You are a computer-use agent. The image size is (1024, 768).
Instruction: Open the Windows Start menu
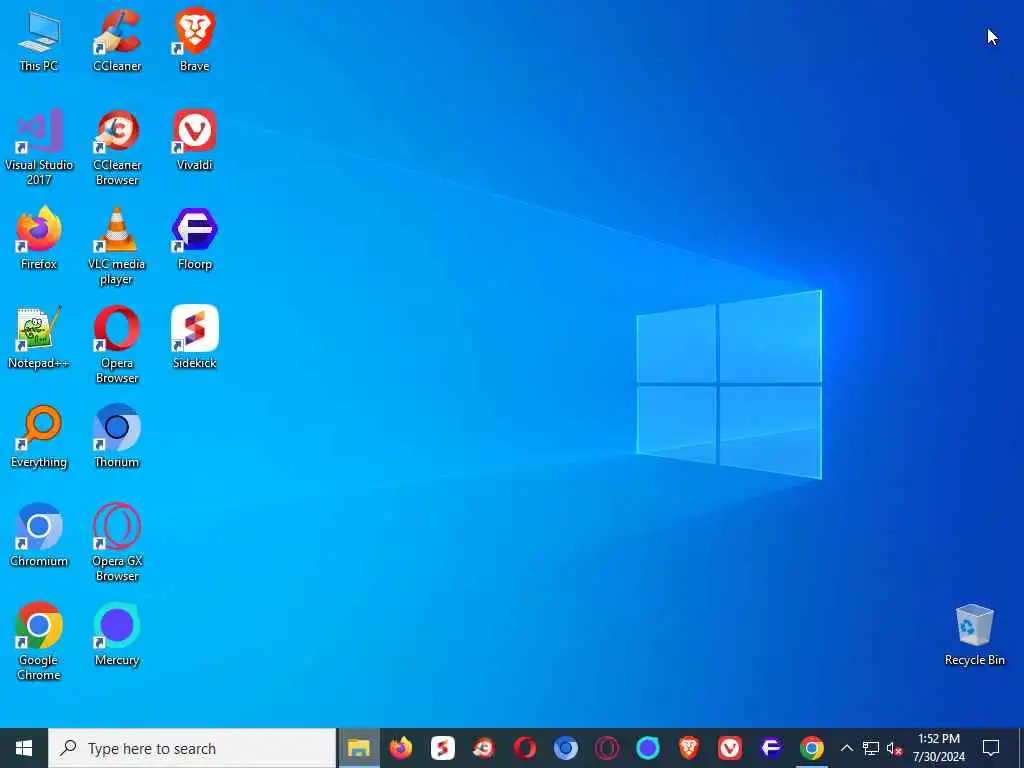(24, 748)
